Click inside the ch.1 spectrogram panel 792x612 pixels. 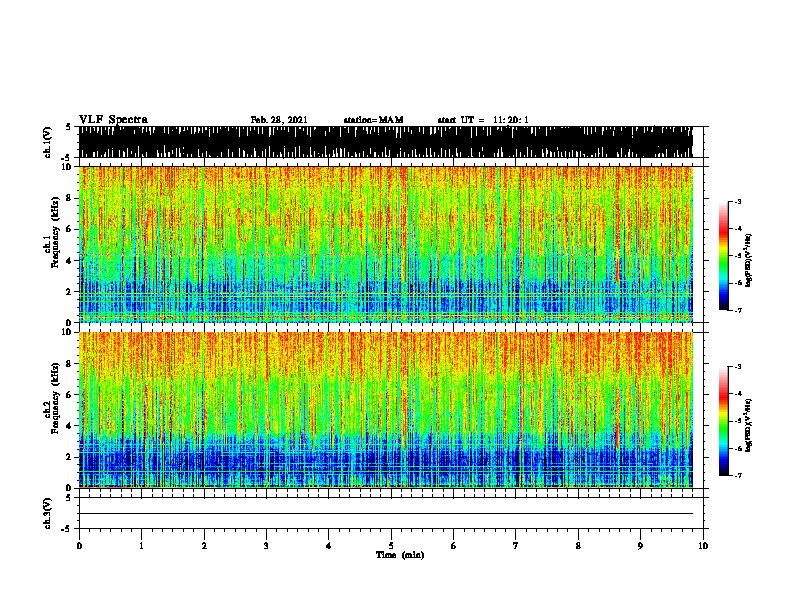tap(385, 244)
